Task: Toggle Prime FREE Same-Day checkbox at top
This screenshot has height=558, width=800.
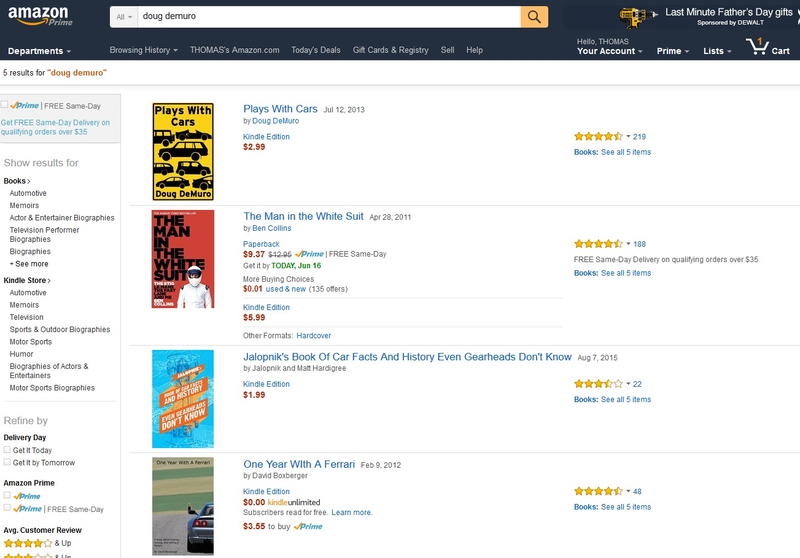Action: pyautogui.click(x=5, y=105)
